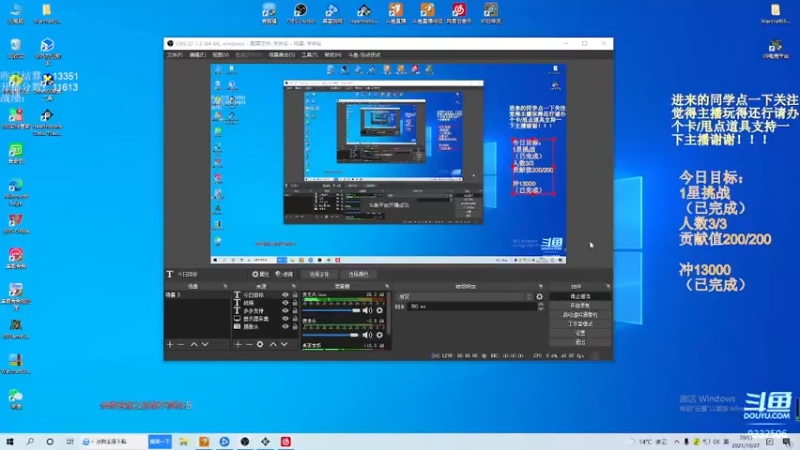Image resolution: width=800 pixels, height=450 pixels.
Task: Open the 文件(F) File menu
Action: pos(174,55)
